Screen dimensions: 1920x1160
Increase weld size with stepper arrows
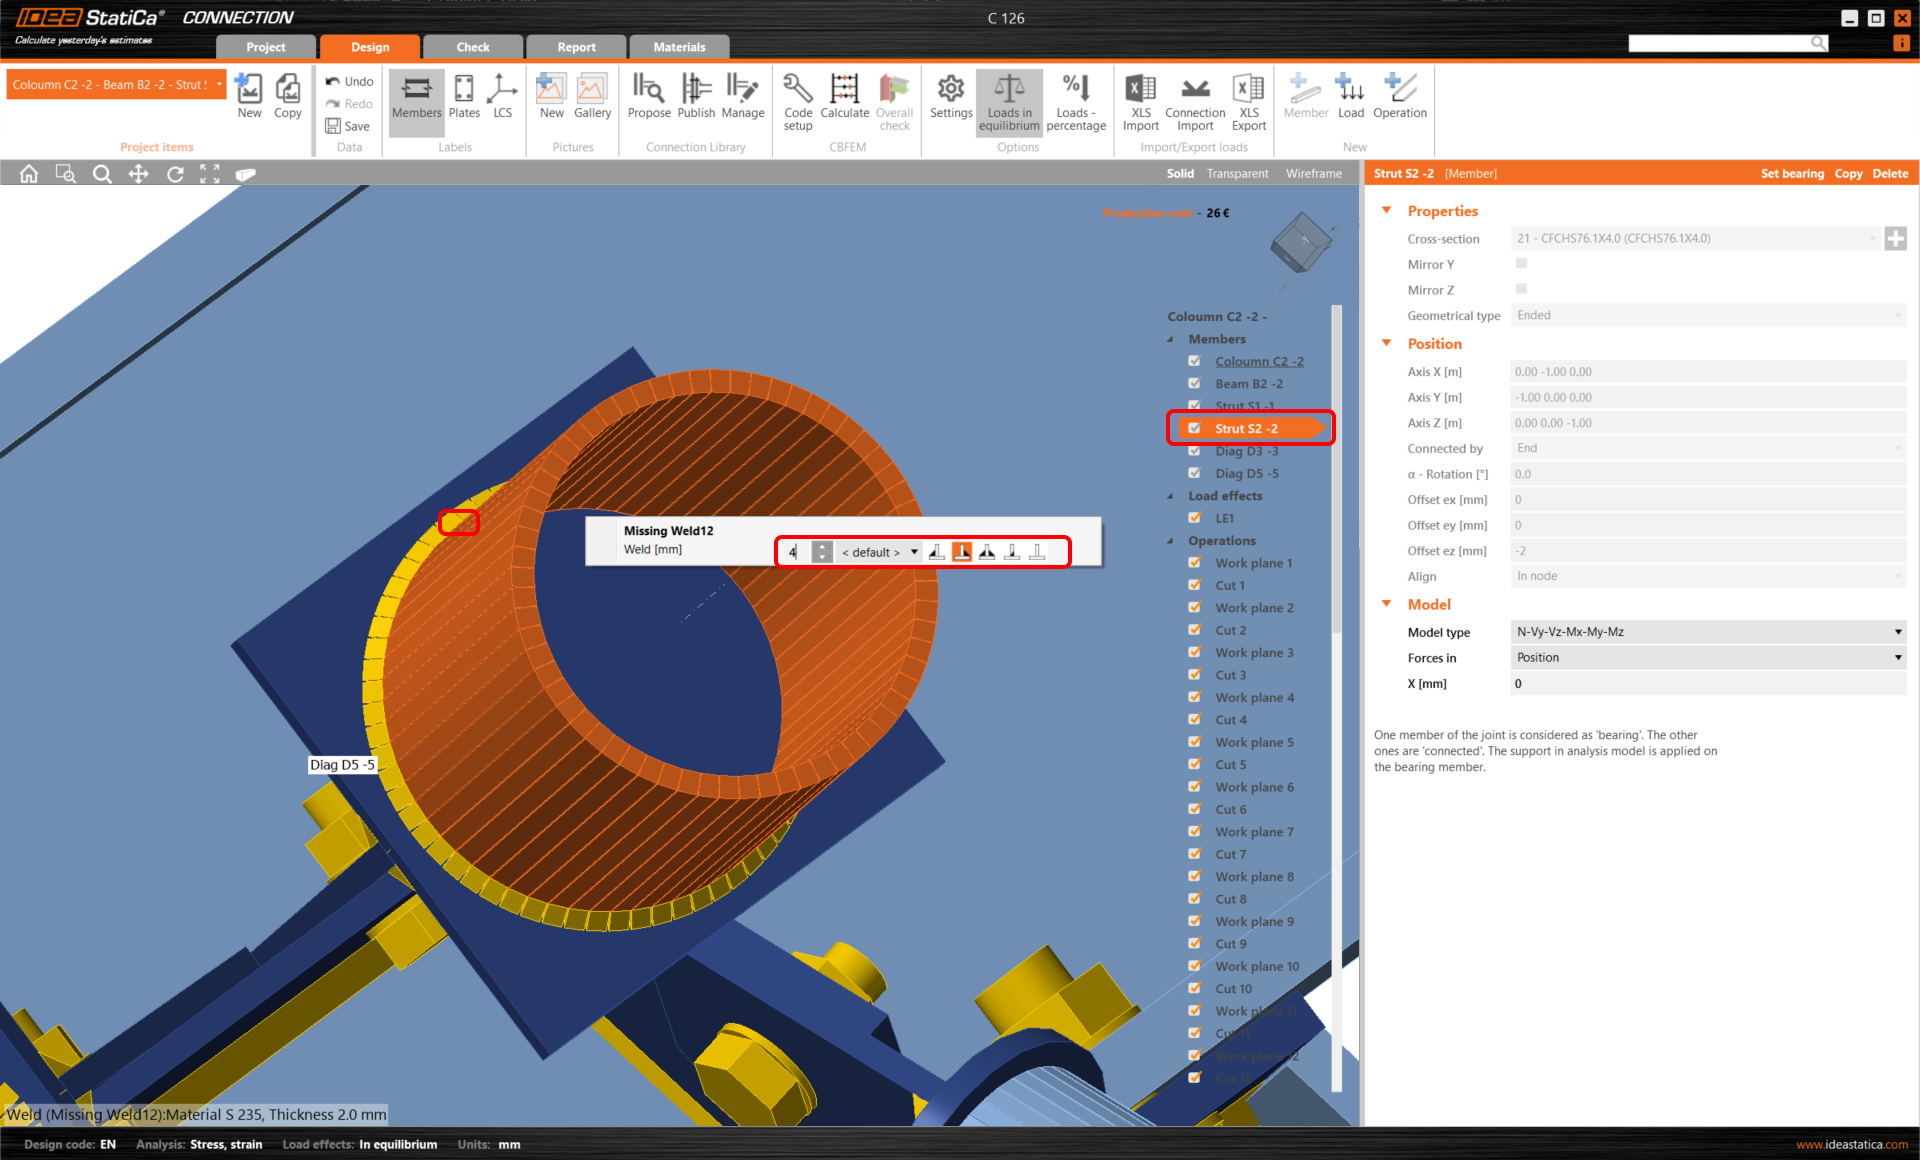822,547
